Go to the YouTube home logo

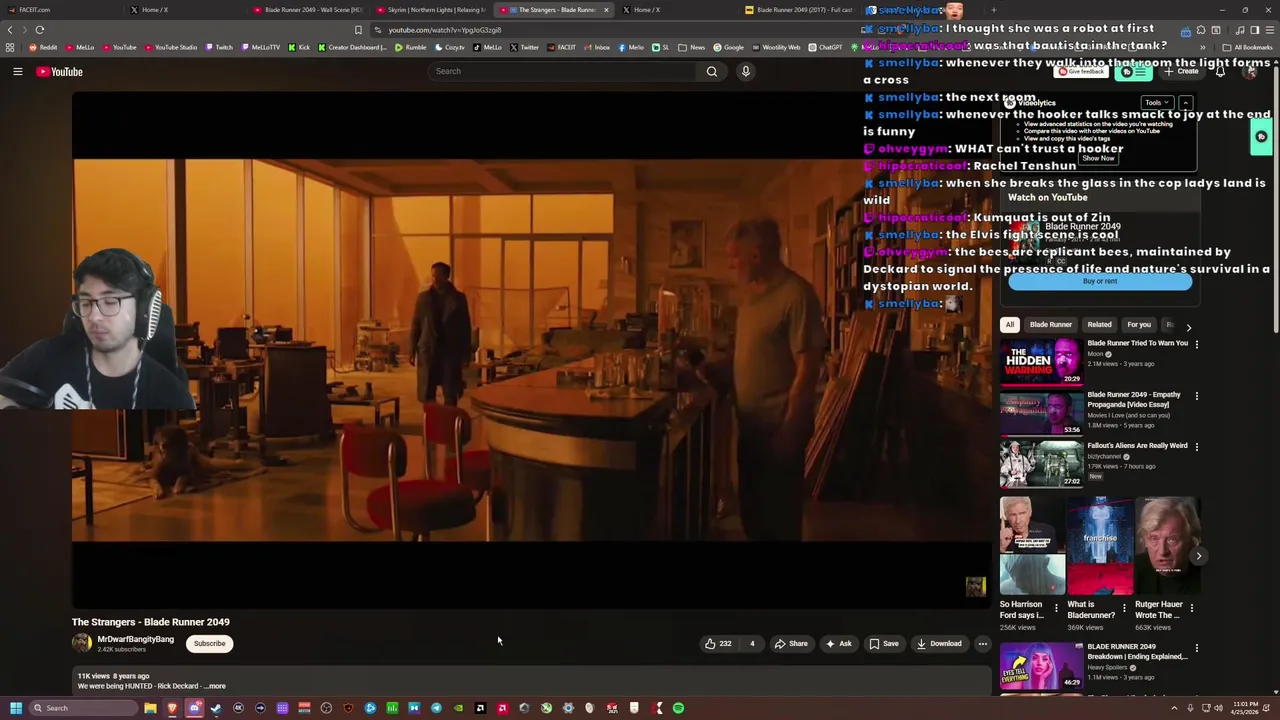60,71
